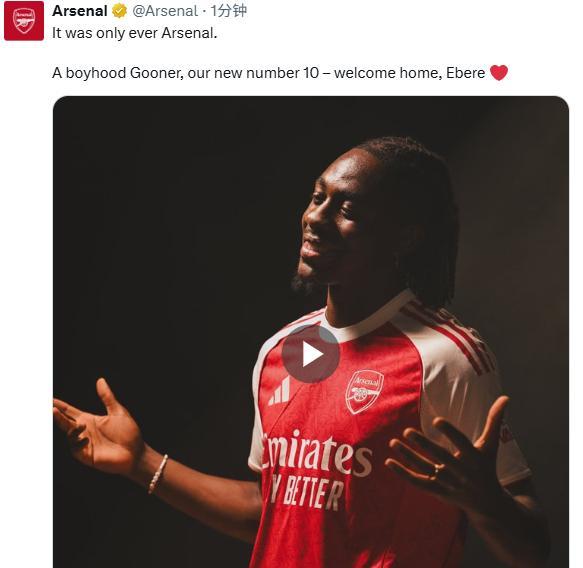Open the Arsenal display name link
Viewport: 583px width, 568px height.
(80, 11)
